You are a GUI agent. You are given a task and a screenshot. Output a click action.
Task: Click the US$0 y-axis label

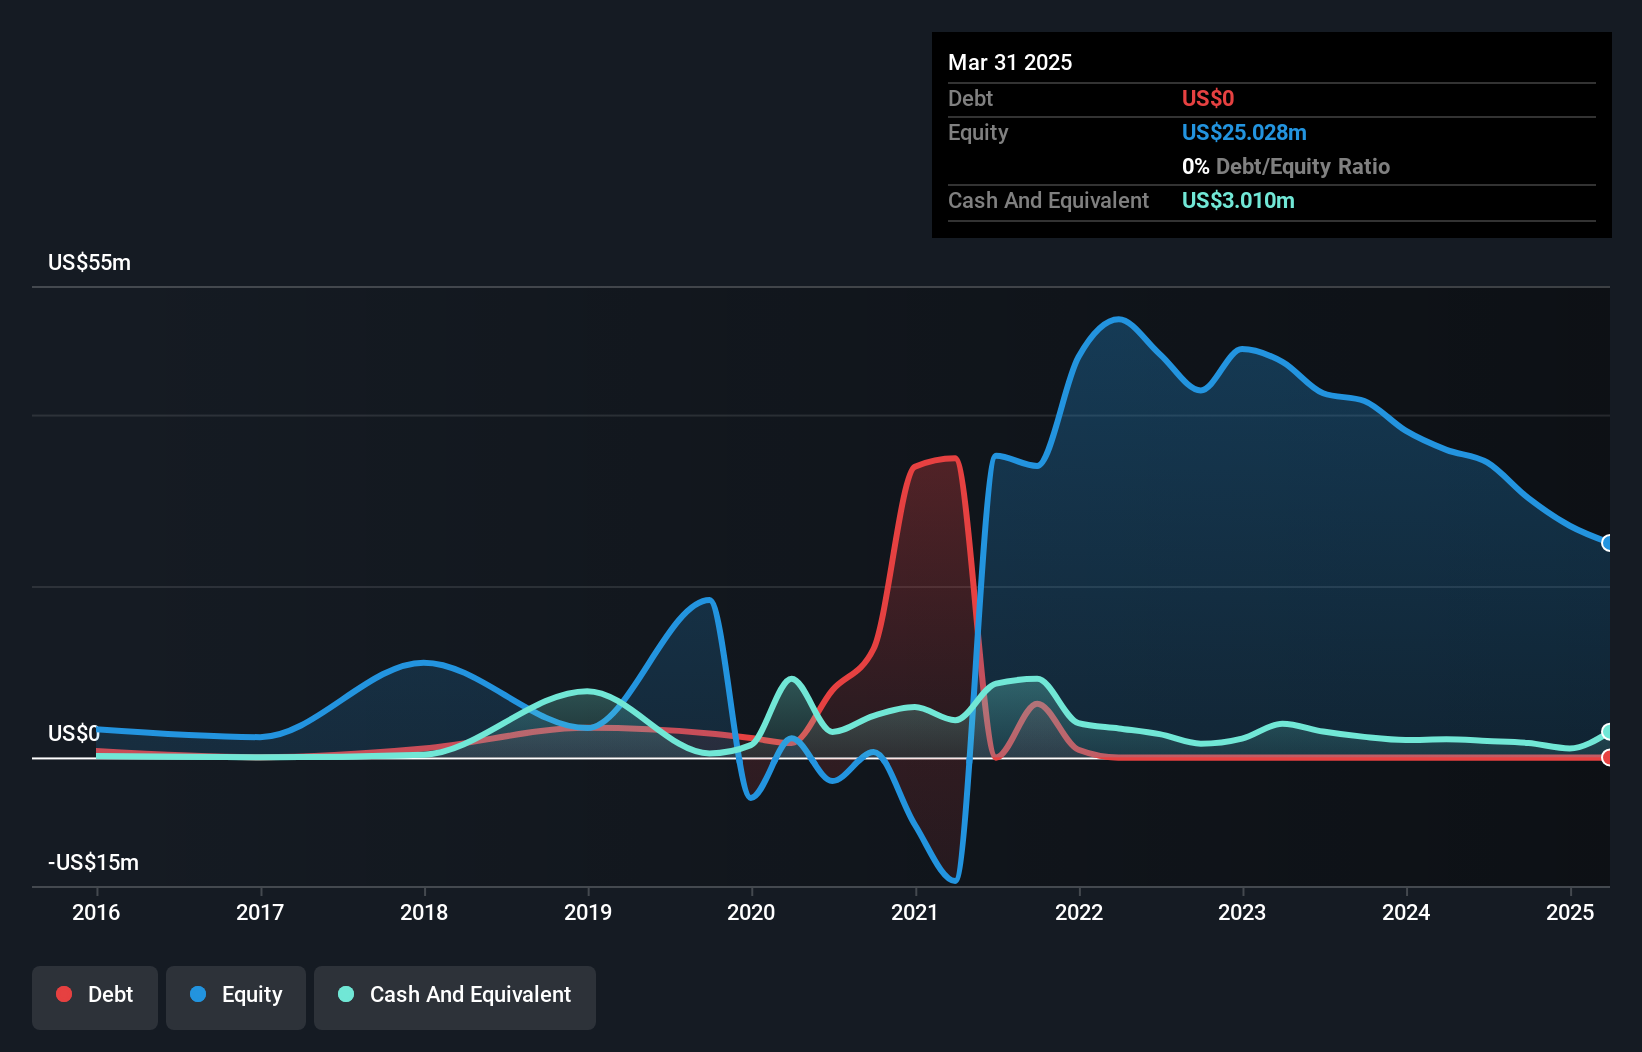click(x=74, y=734)
